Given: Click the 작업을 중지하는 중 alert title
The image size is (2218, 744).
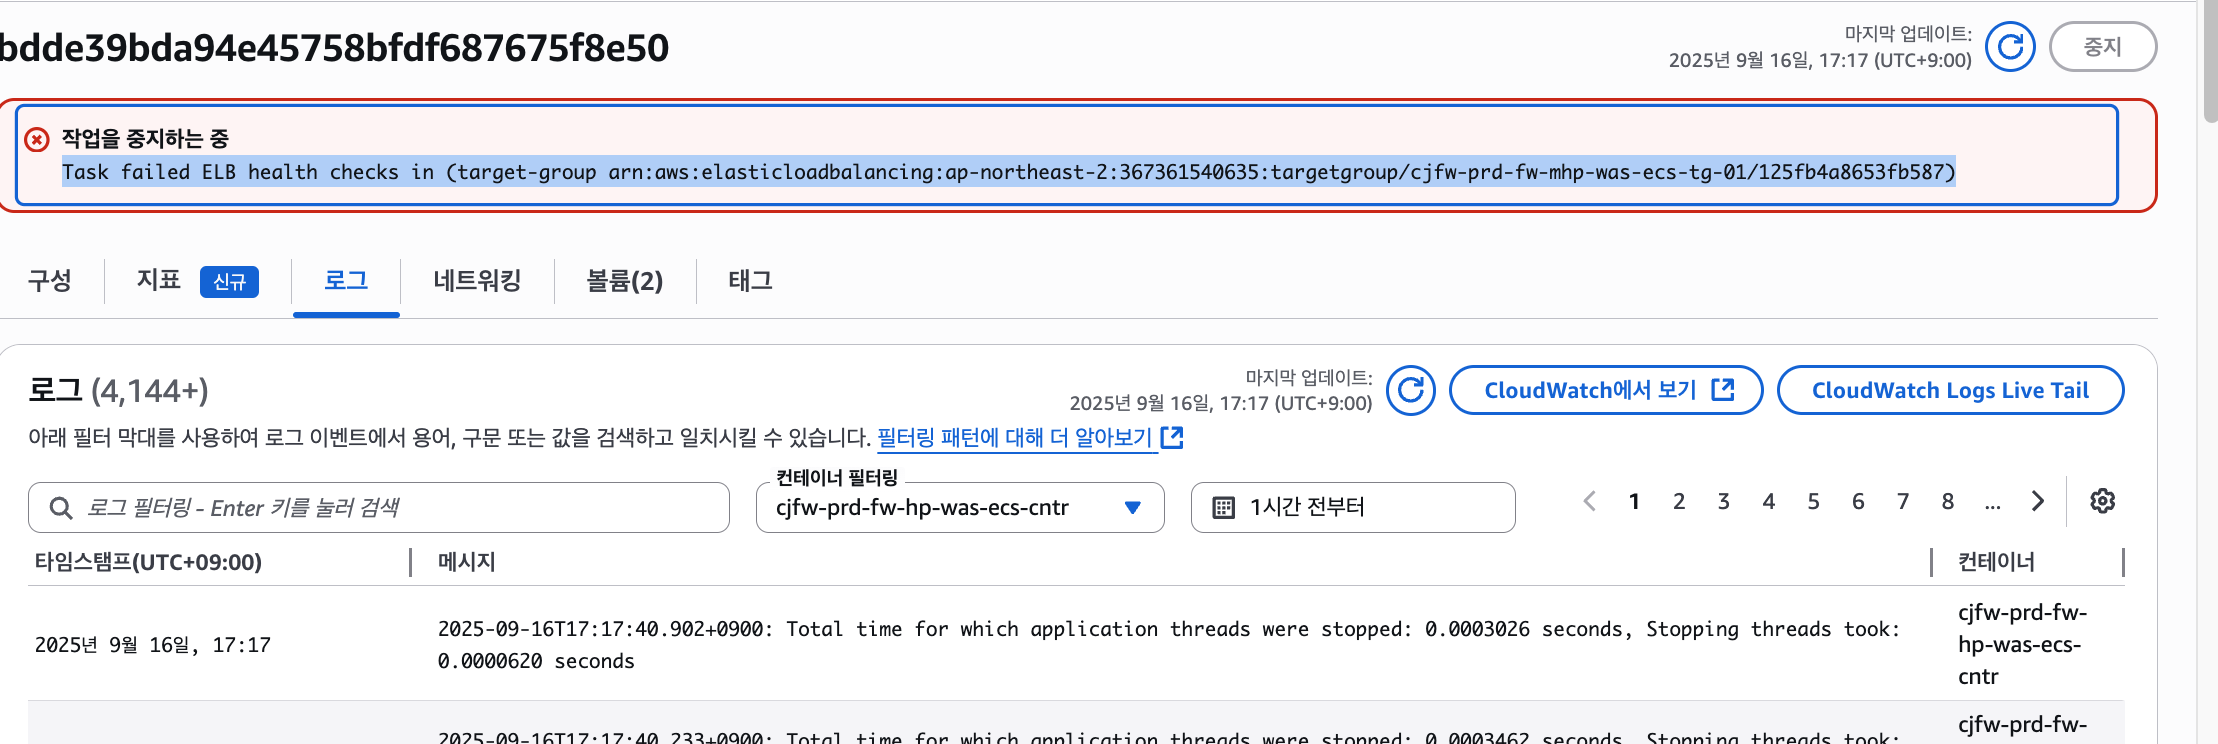Looking at the screenshot, I should [x=145, y=138].
